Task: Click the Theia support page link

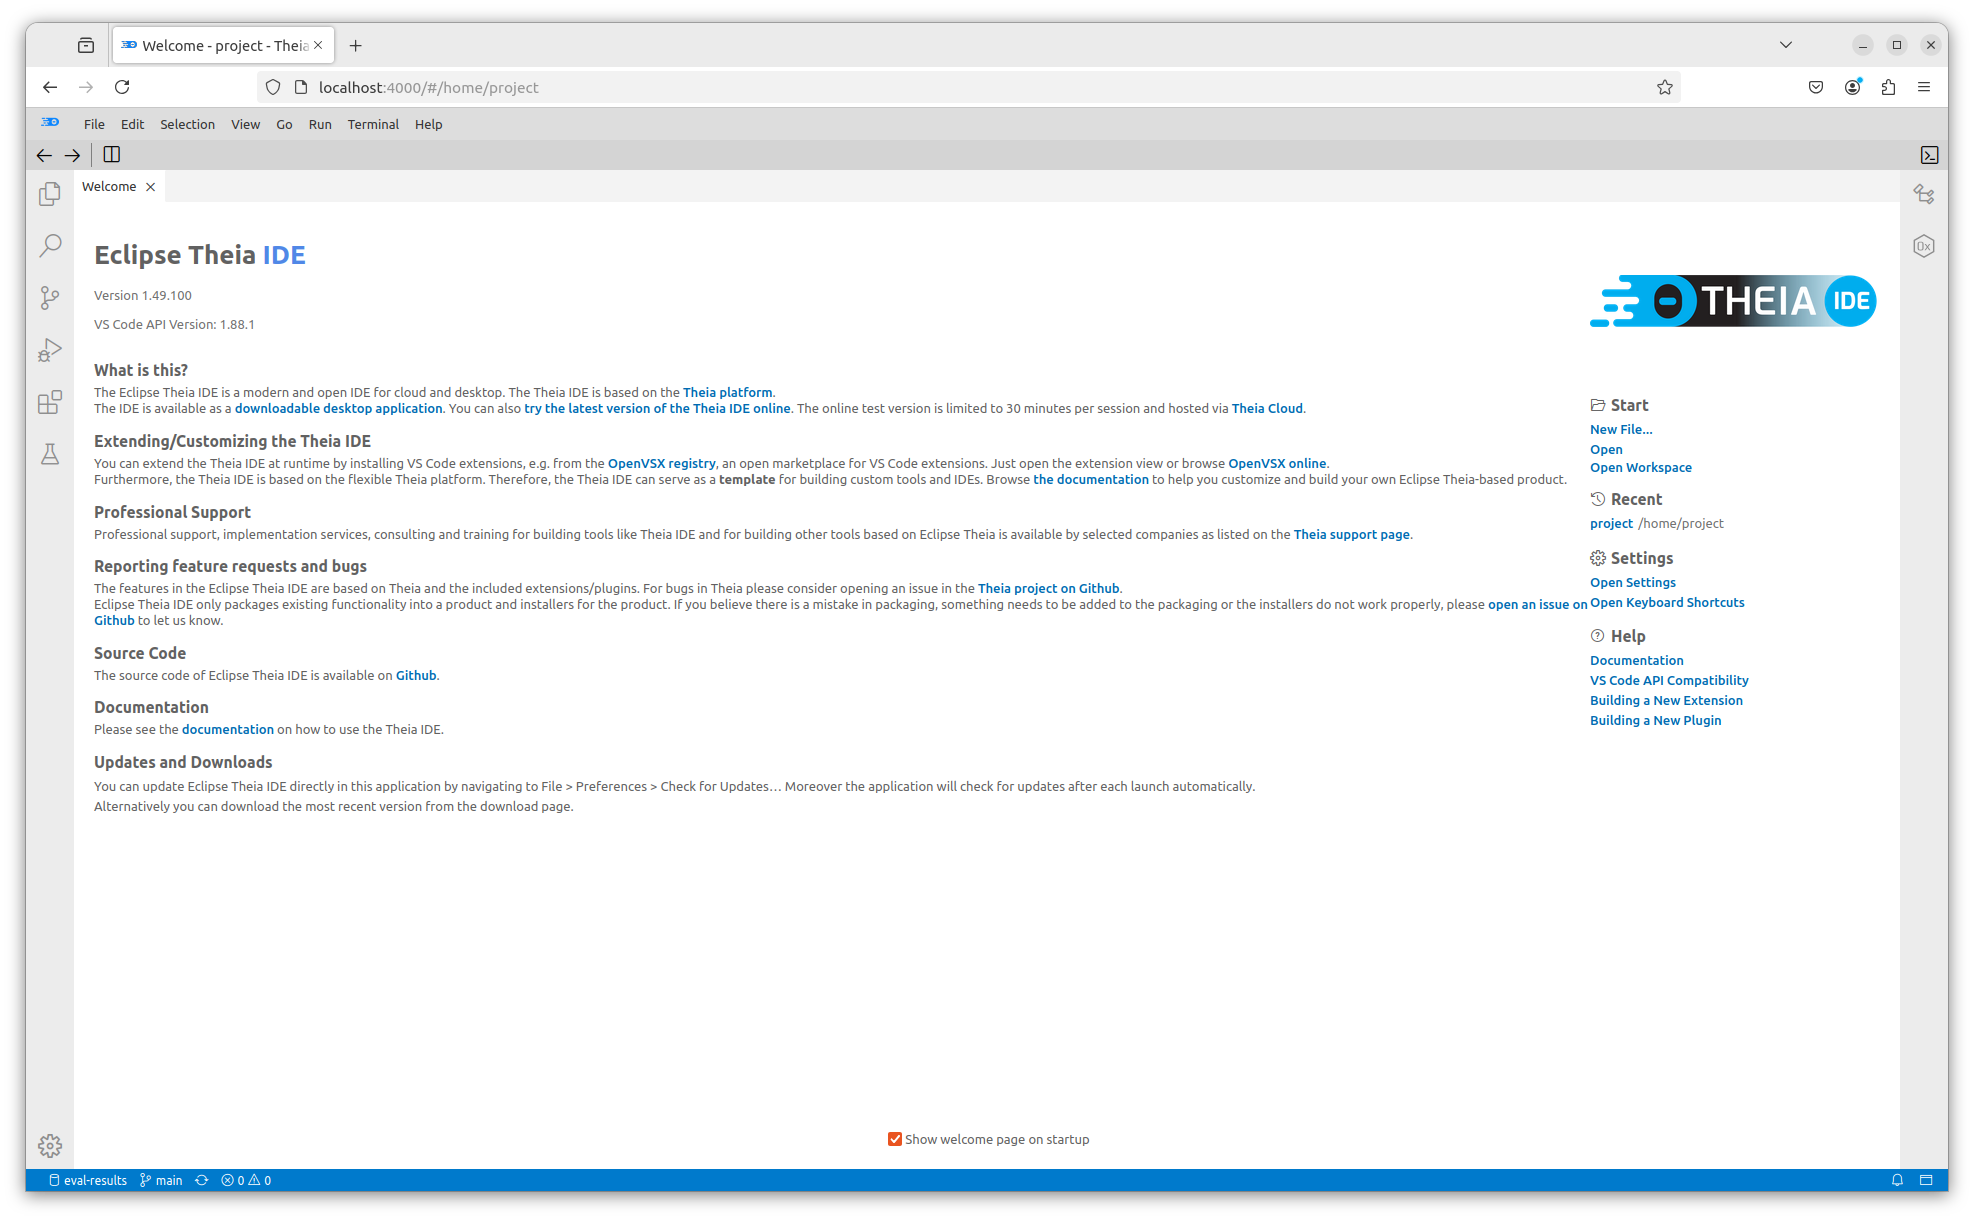Action: click(1351, 534)
